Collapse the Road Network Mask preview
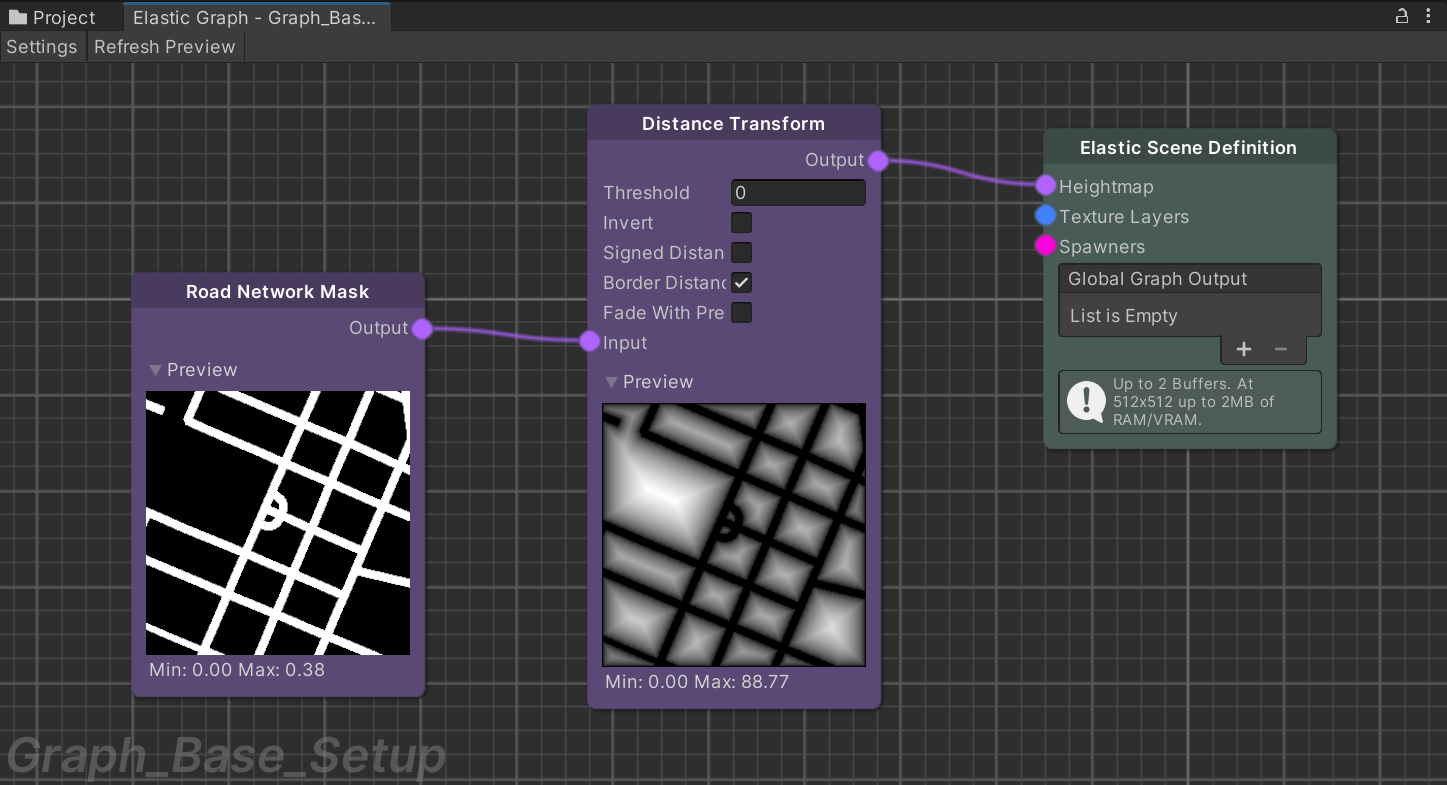Viewport: 1447px width, 785px height. [156, 370]
